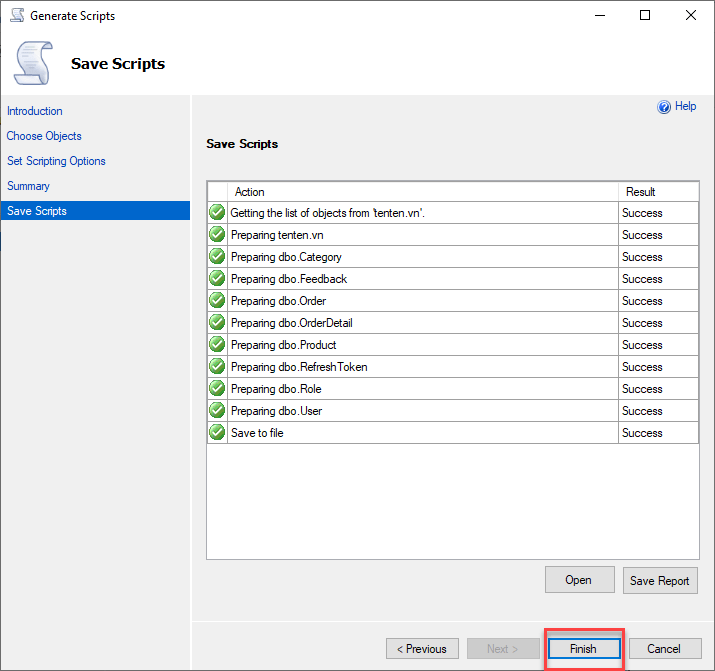The image size is (715, 671).
Task: Click the disabled Next button
Action: pos(503,649)
